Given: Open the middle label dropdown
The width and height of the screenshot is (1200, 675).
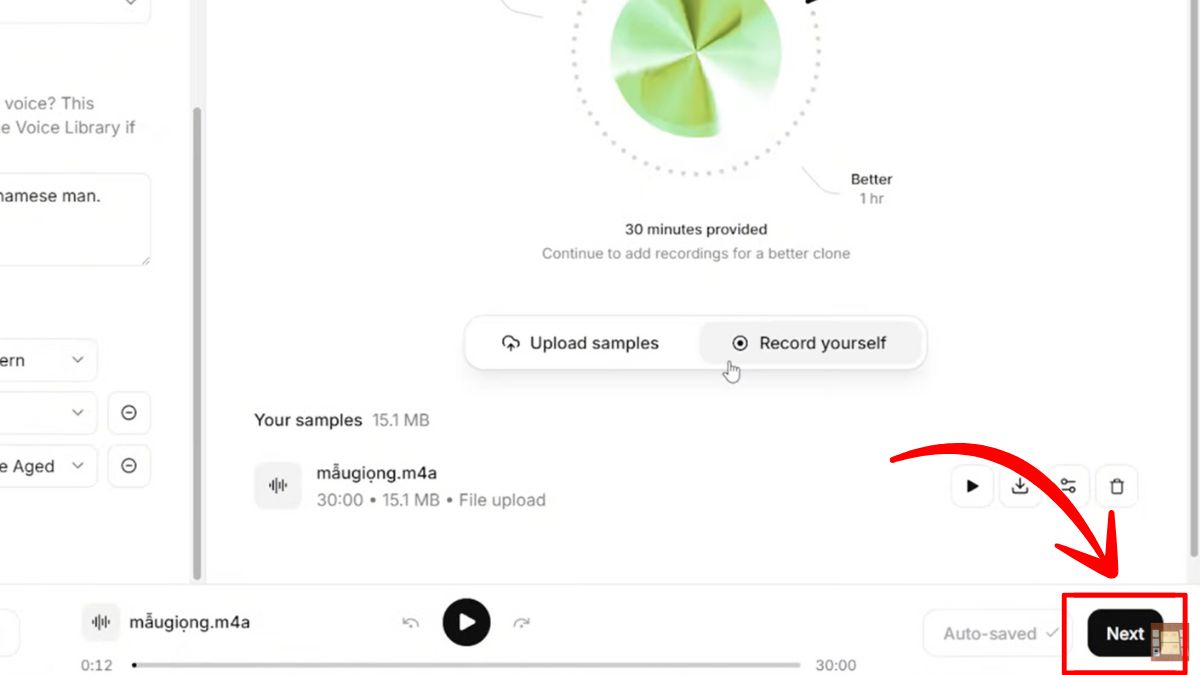Looking at the screenshot, I should click(48, 413).
